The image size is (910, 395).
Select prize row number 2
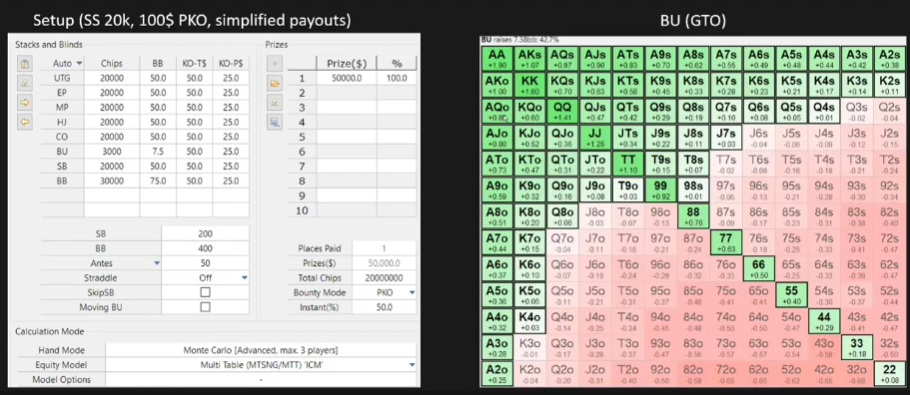point(302,93)
